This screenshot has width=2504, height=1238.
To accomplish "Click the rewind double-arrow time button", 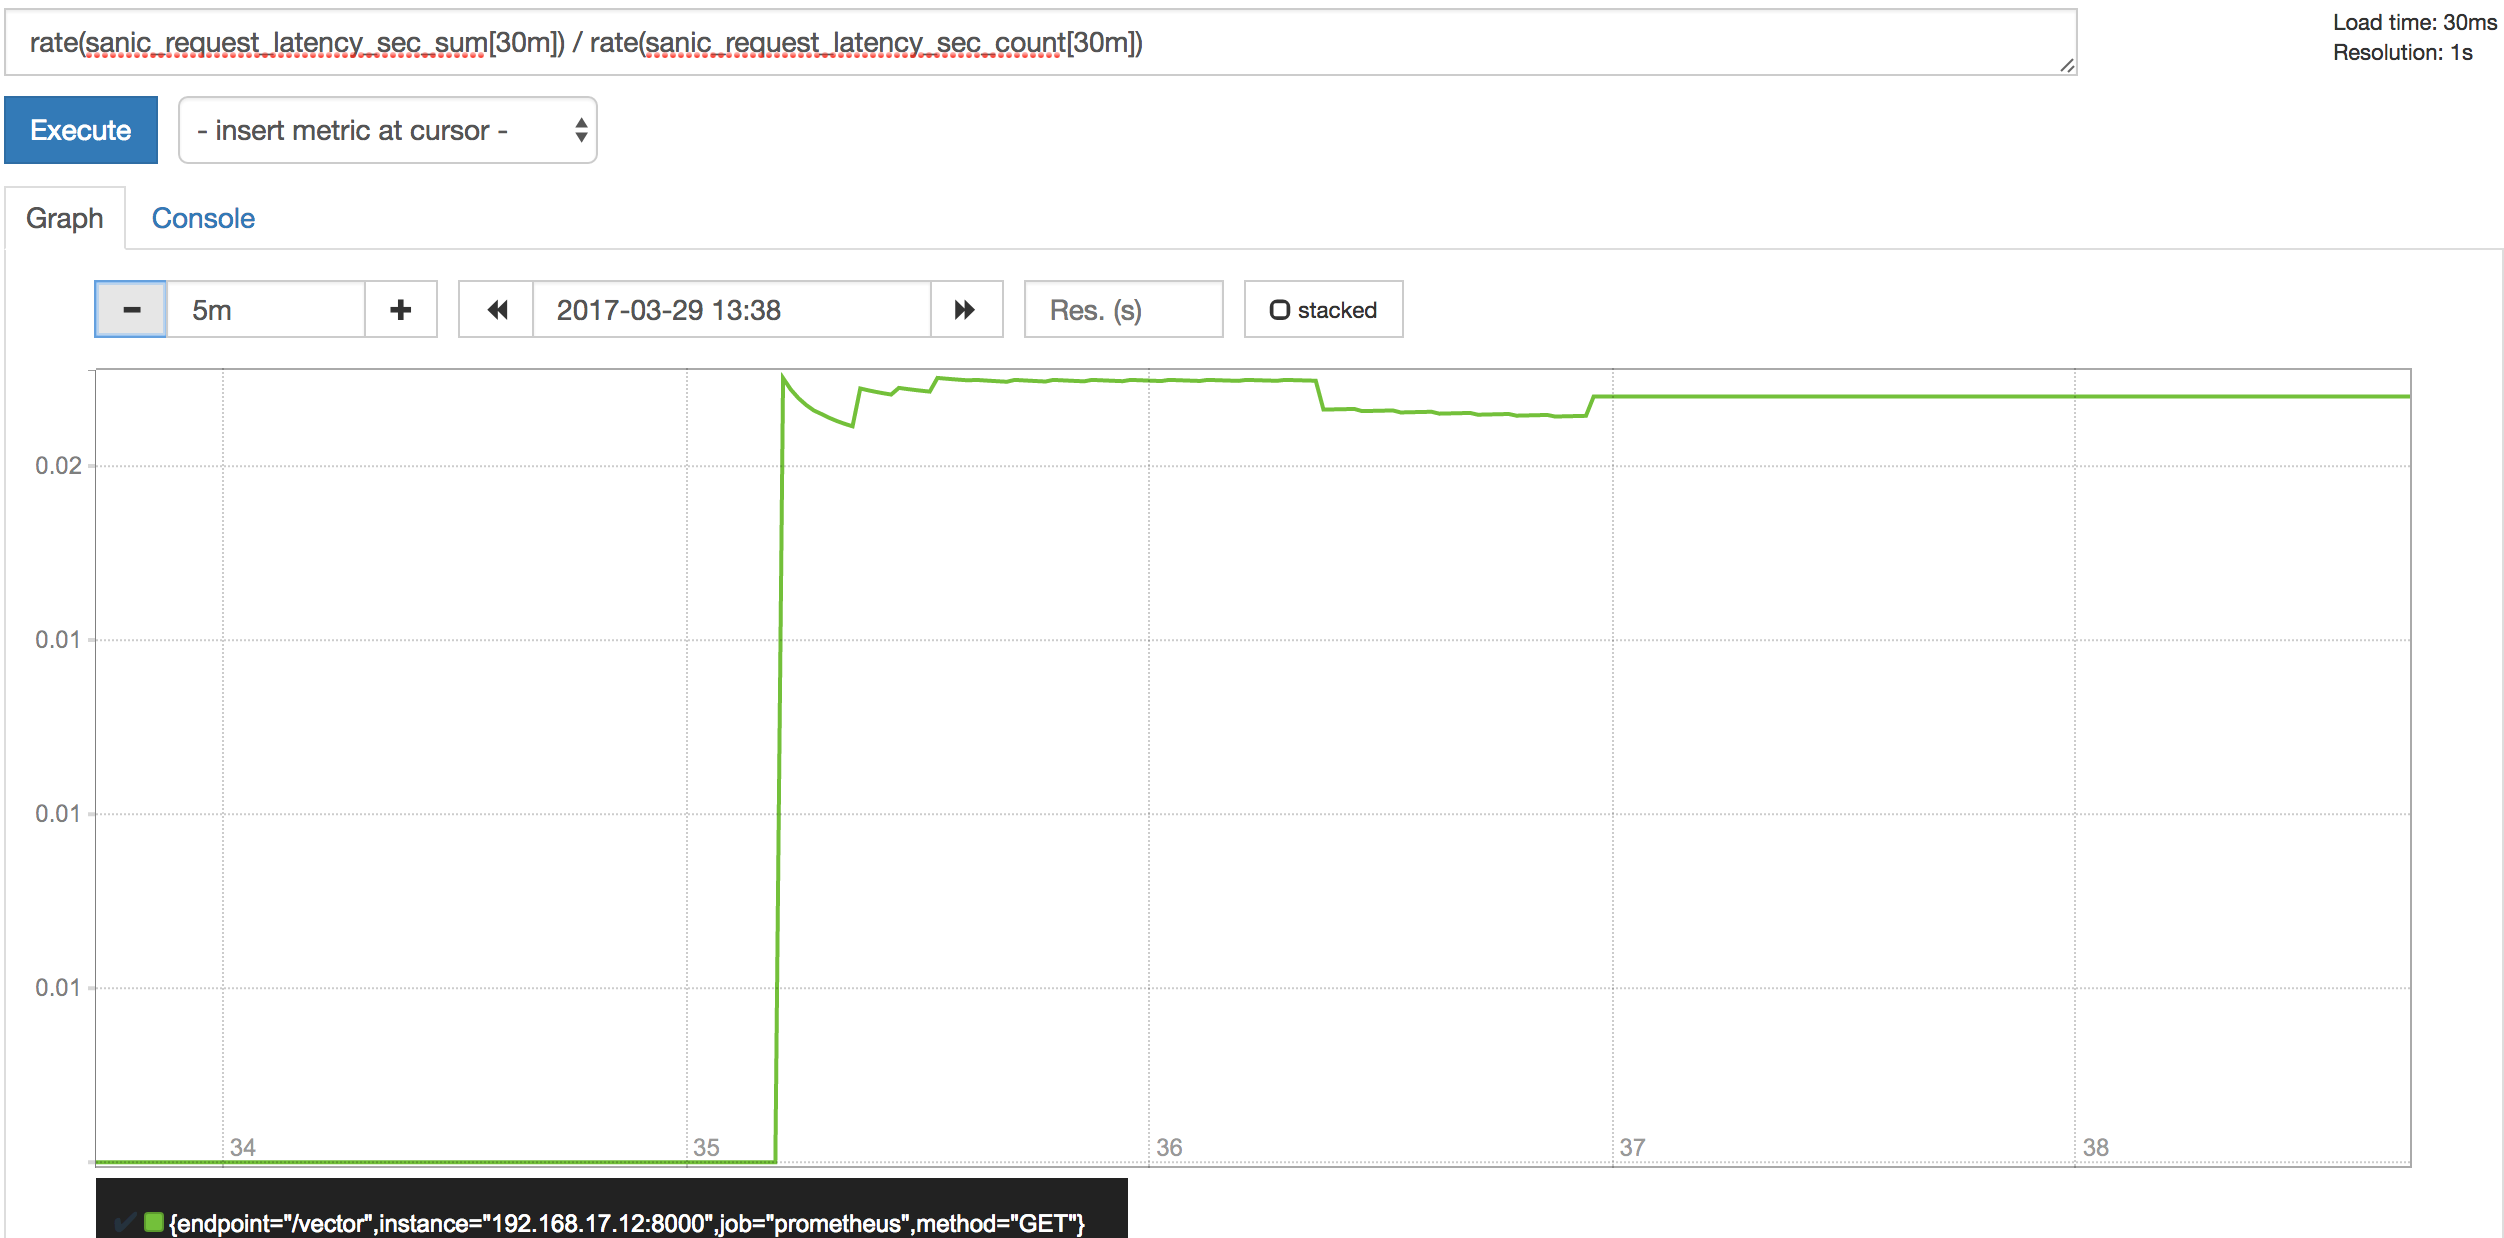I will pos(497,310).
